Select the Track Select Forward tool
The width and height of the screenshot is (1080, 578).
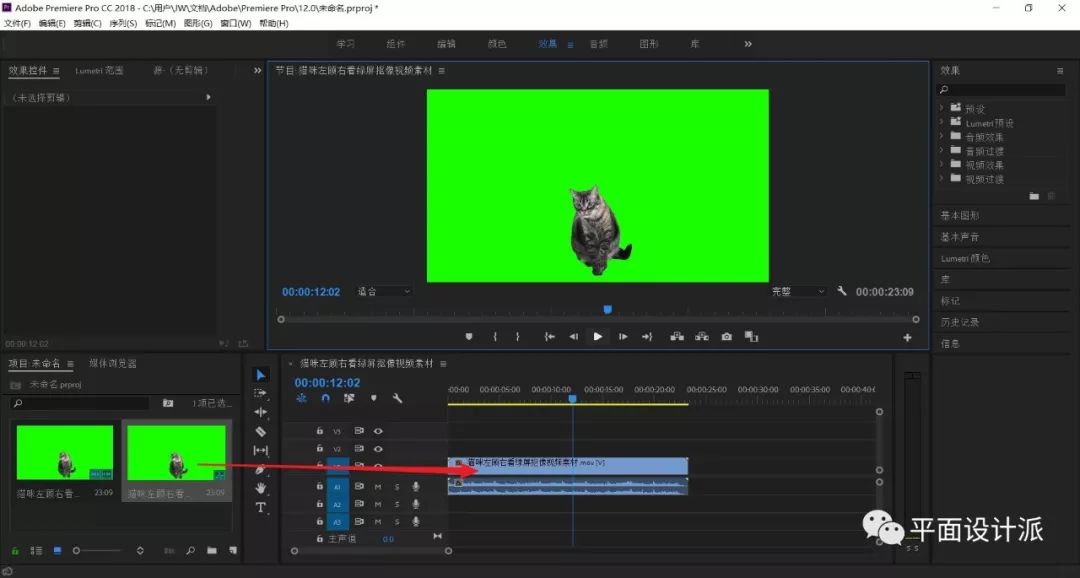click(x=261, y=393)
